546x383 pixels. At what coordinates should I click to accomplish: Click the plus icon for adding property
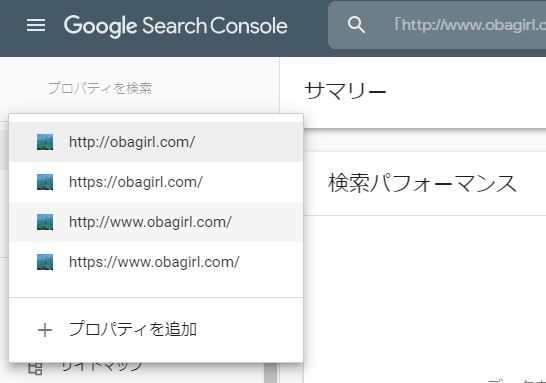[45, 330]
